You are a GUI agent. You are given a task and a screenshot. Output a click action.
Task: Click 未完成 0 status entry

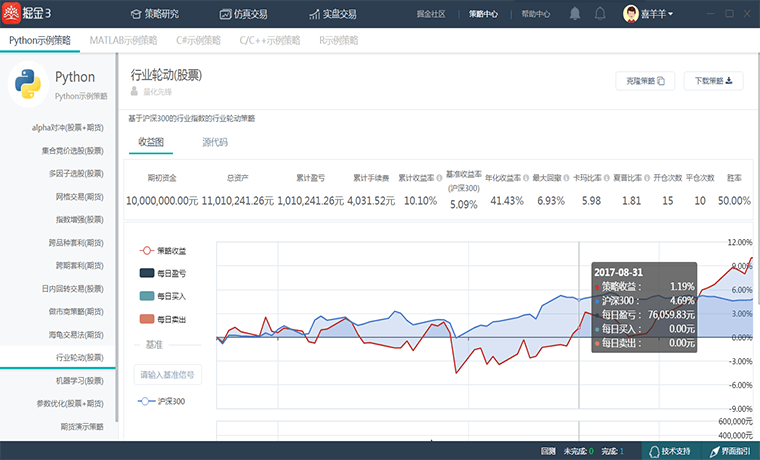click(x=578, y=451)
